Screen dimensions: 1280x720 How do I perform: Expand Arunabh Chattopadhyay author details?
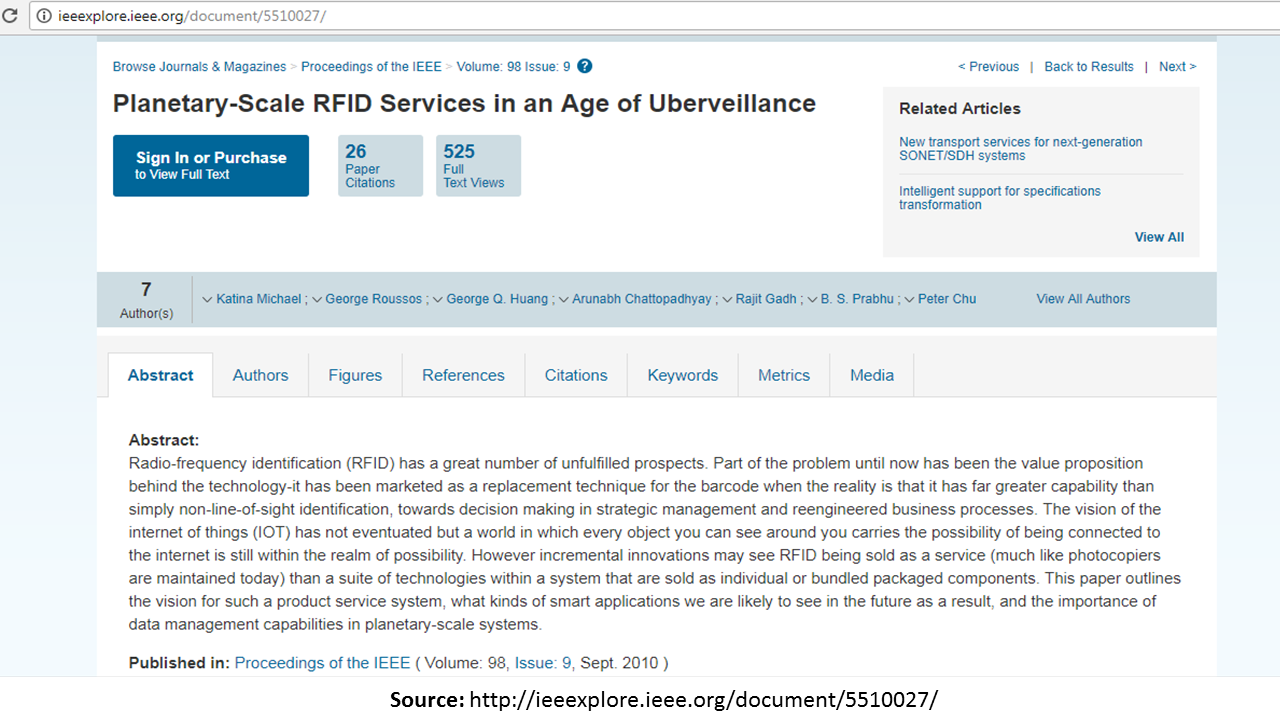[x=564, y=299]
